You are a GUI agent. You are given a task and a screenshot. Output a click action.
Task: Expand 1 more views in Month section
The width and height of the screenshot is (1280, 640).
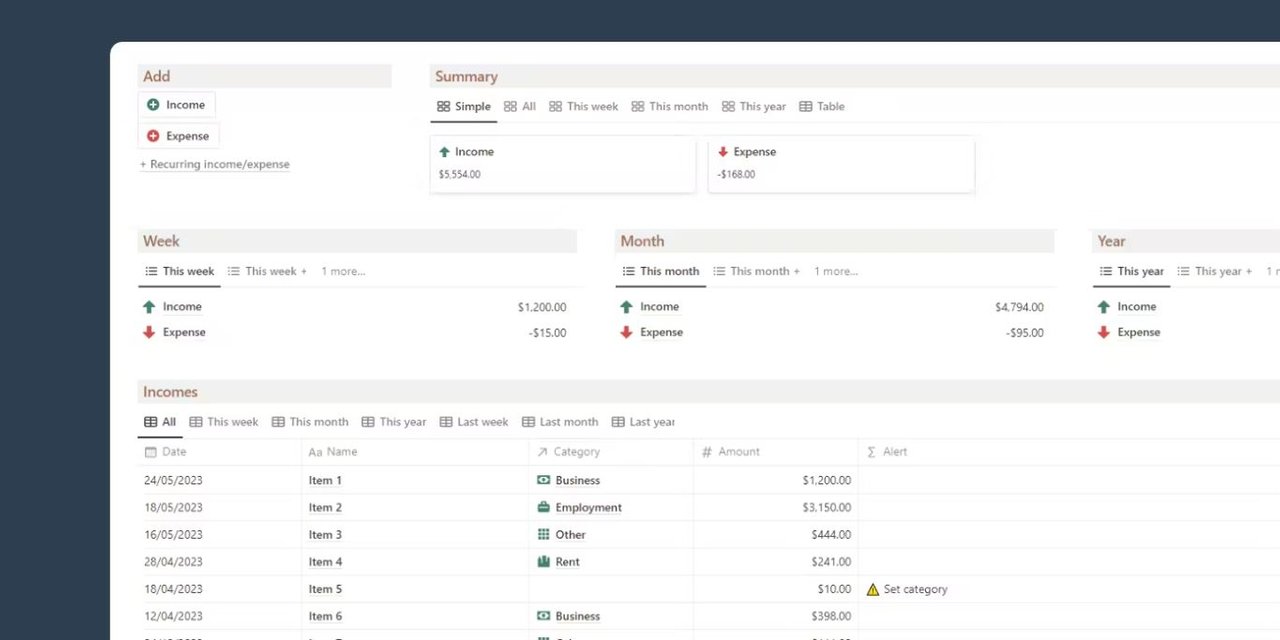click(x=836, y=271)
